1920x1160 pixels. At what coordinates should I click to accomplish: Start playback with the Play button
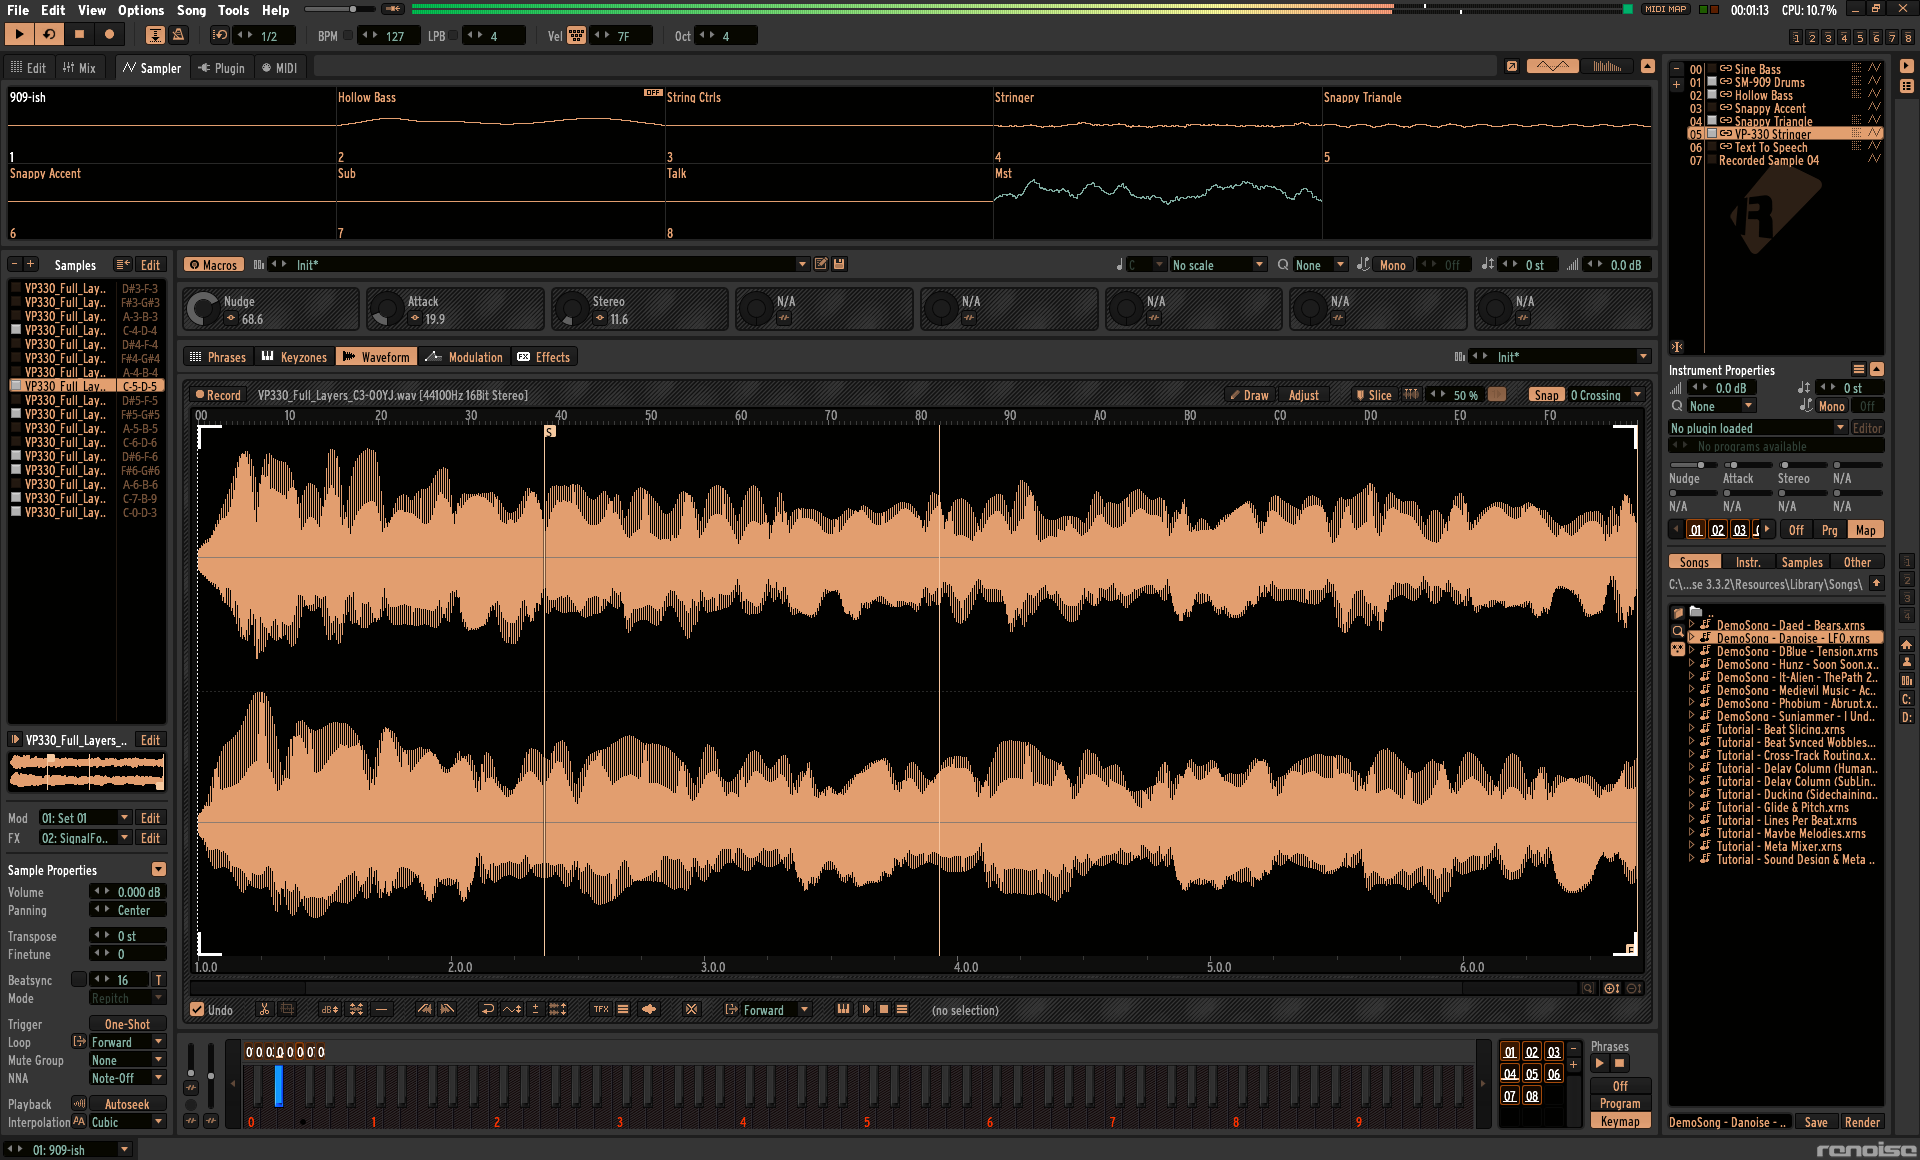click(19, 34)
